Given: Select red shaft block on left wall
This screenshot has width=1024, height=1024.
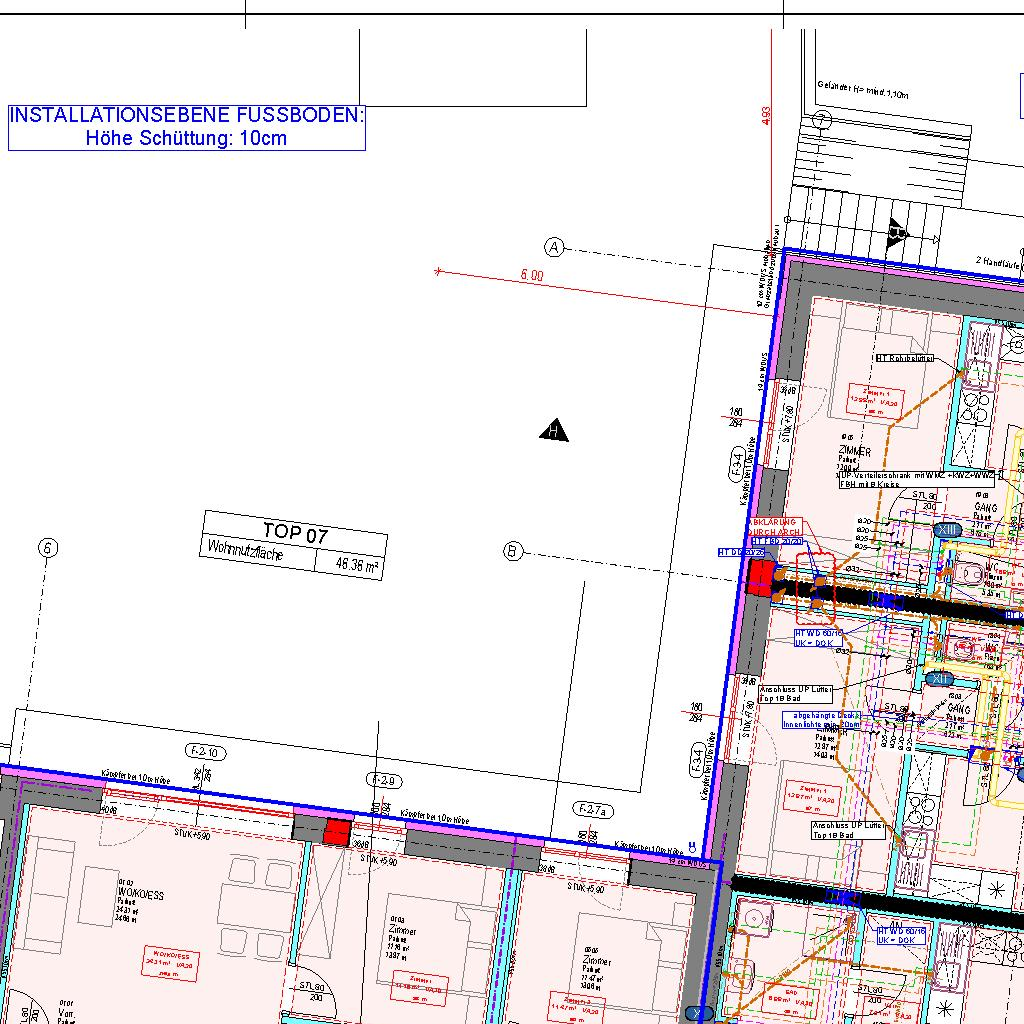Looking at the screenshot, I should click(x=763, y=577).
